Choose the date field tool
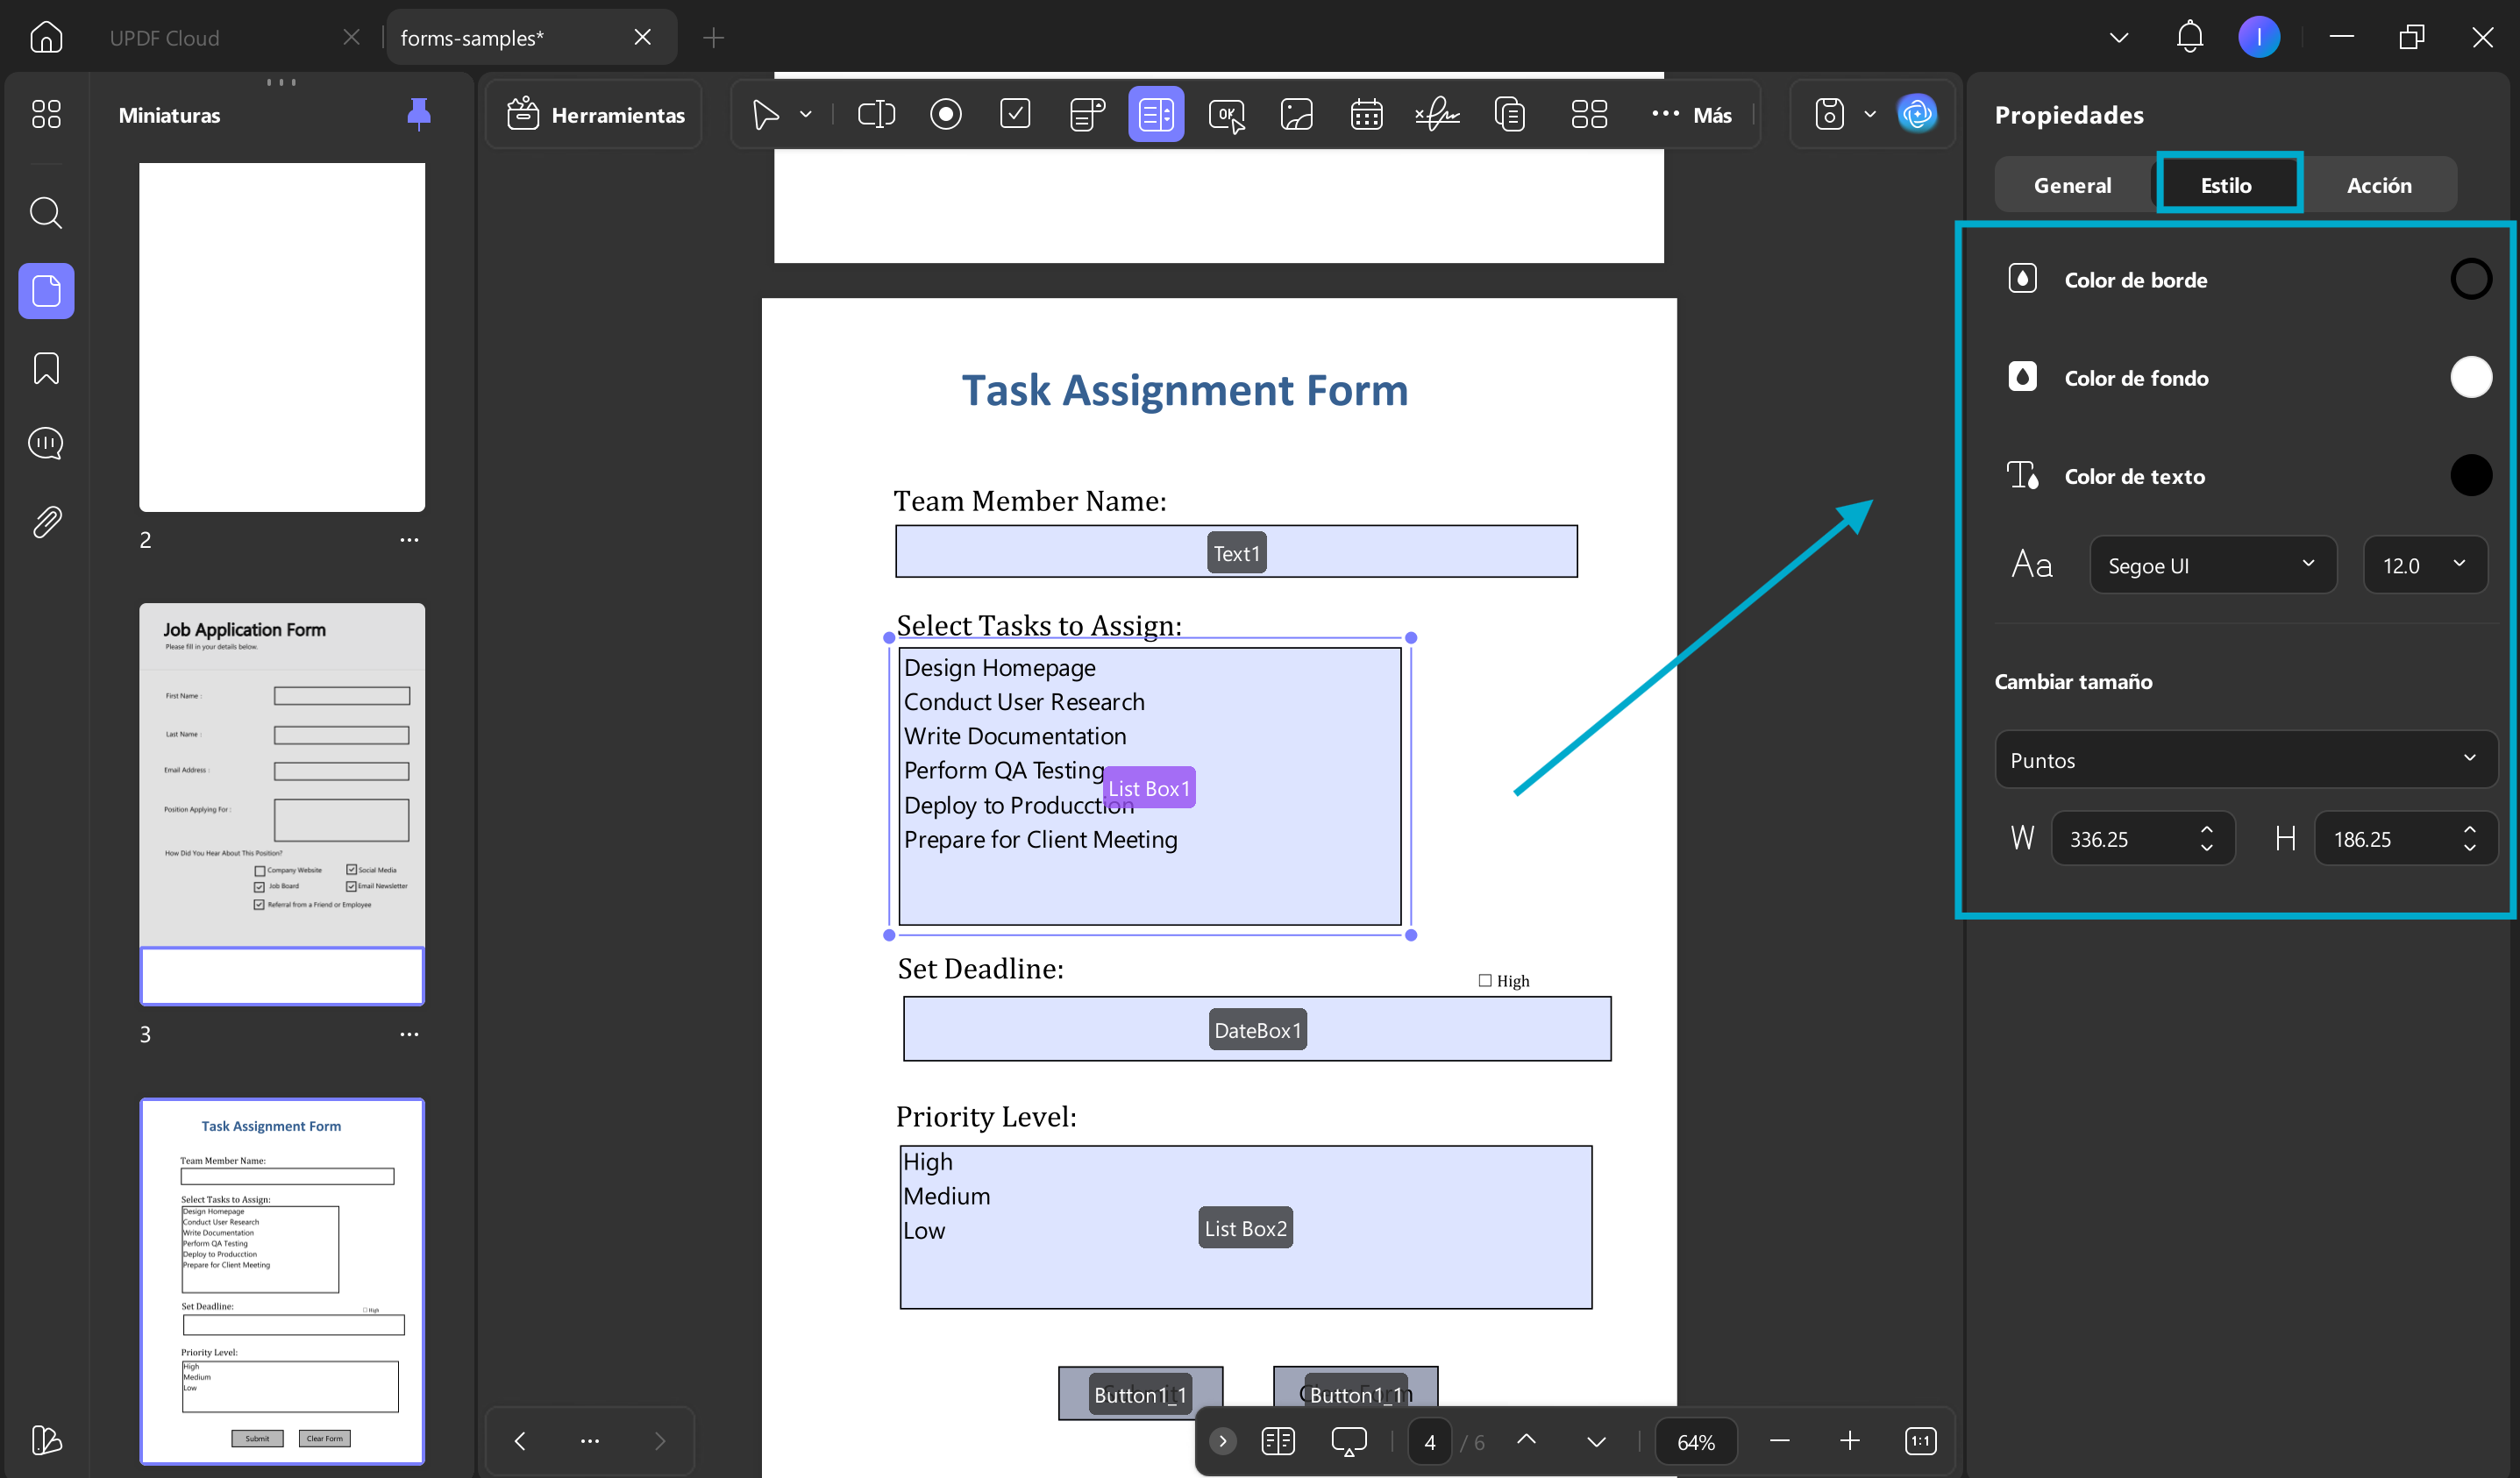The height and width of the screenshot is (1478, 2520). pyautogui.click(x=1366, y=114)
